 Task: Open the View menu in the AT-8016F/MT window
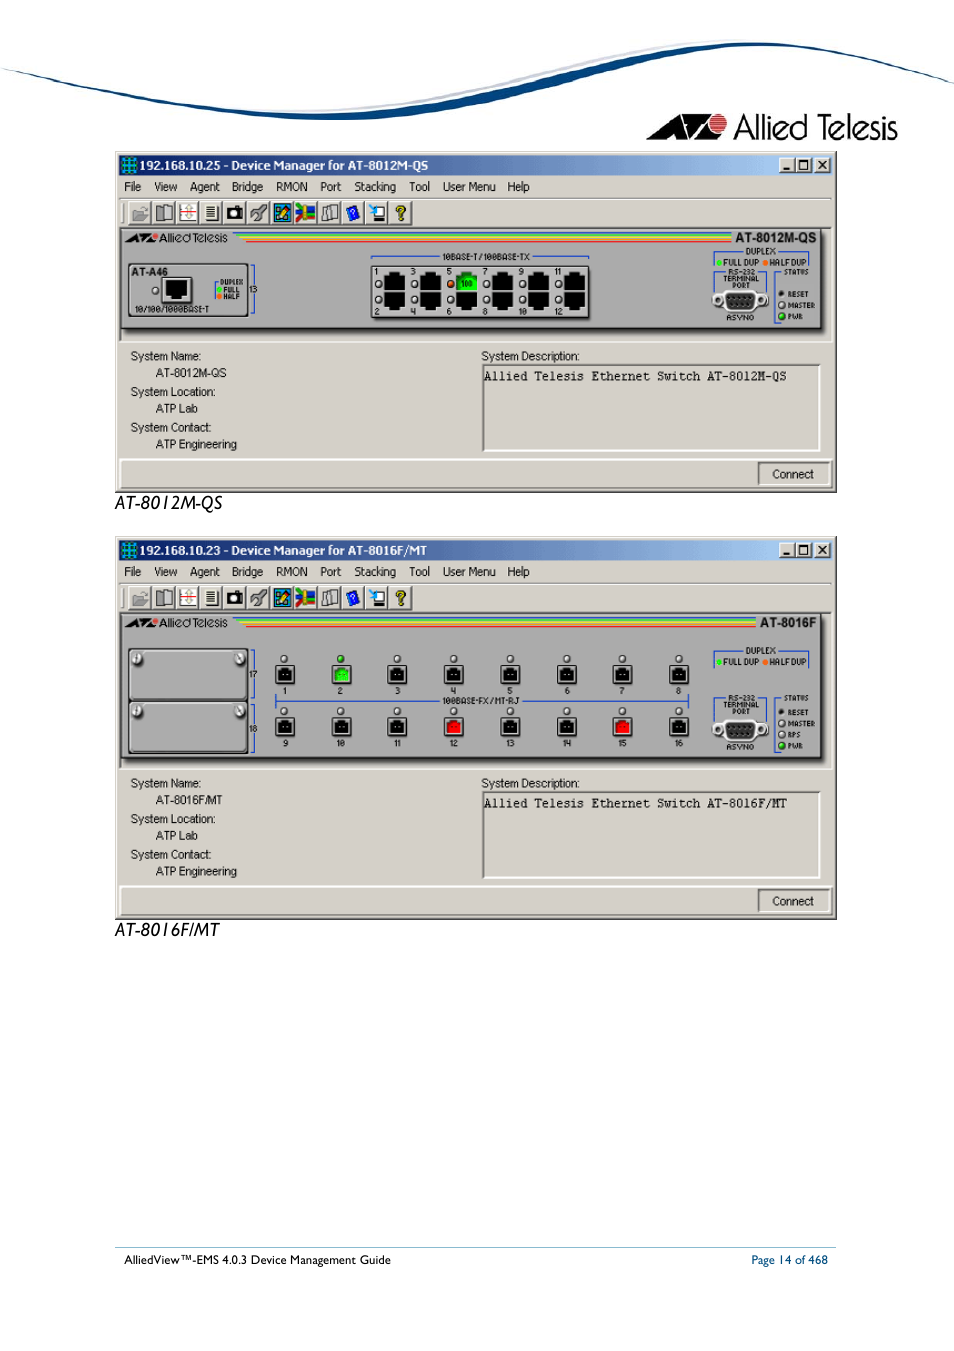coord(166,572)
